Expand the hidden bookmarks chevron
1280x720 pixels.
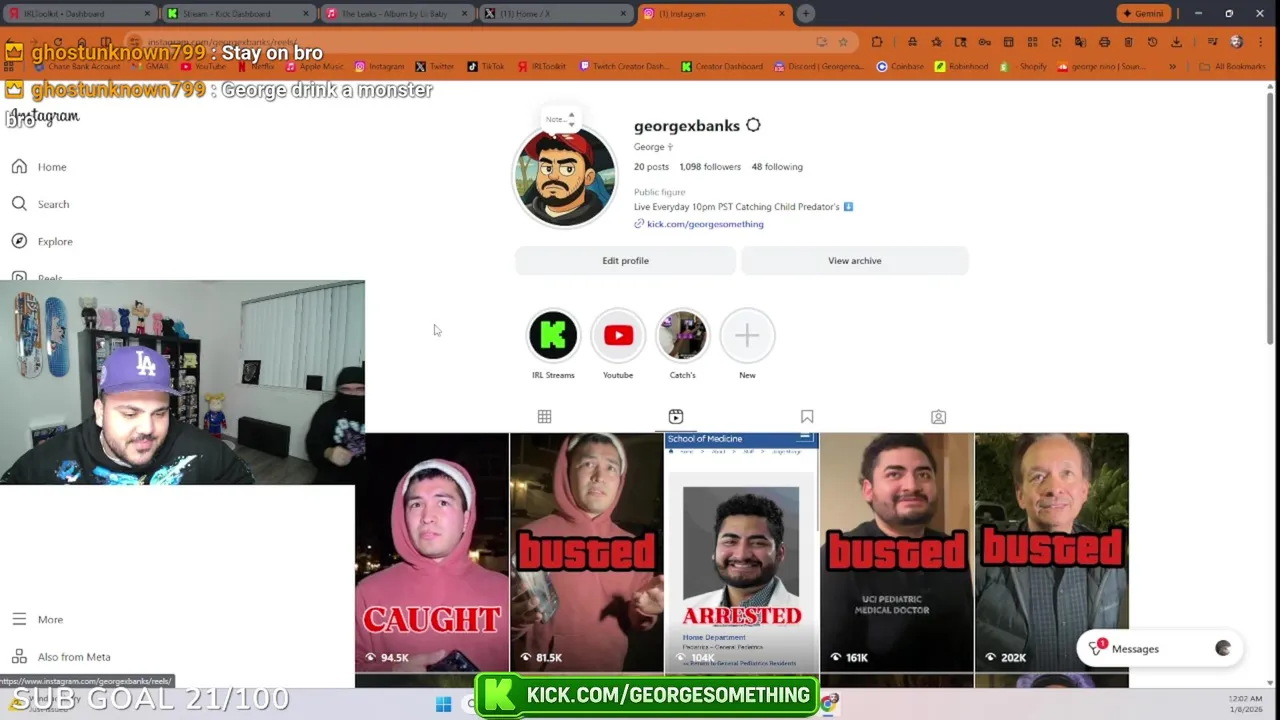click(1172, 67)
